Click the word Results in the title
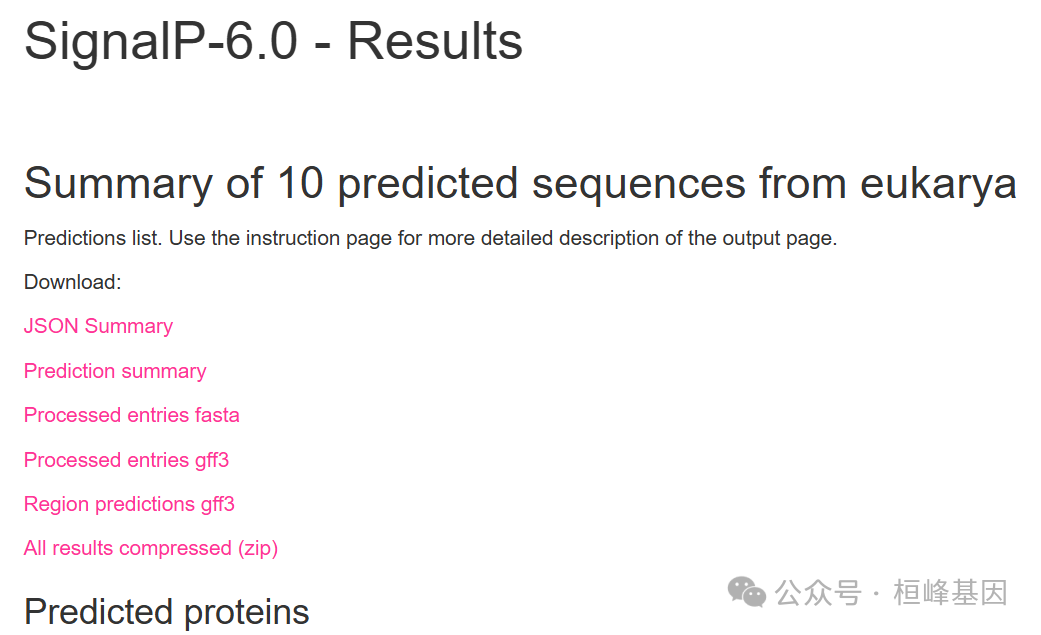The image size is (1041, 635). (435, 42)
